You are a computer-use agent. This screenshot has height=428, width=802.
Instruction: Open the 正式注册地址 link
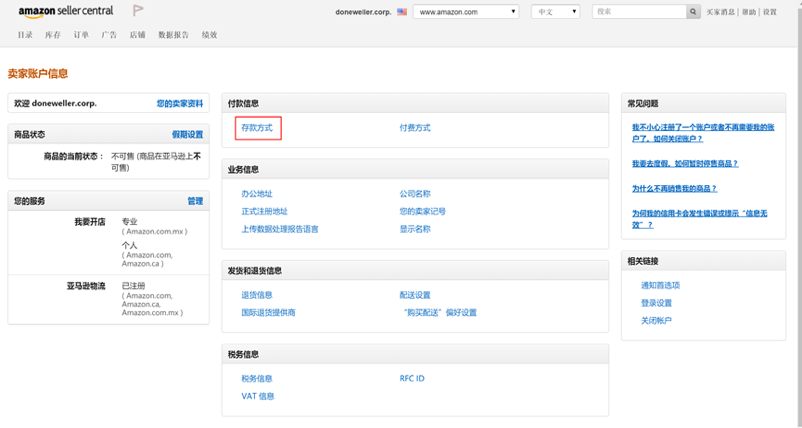[x=264, y=211]
